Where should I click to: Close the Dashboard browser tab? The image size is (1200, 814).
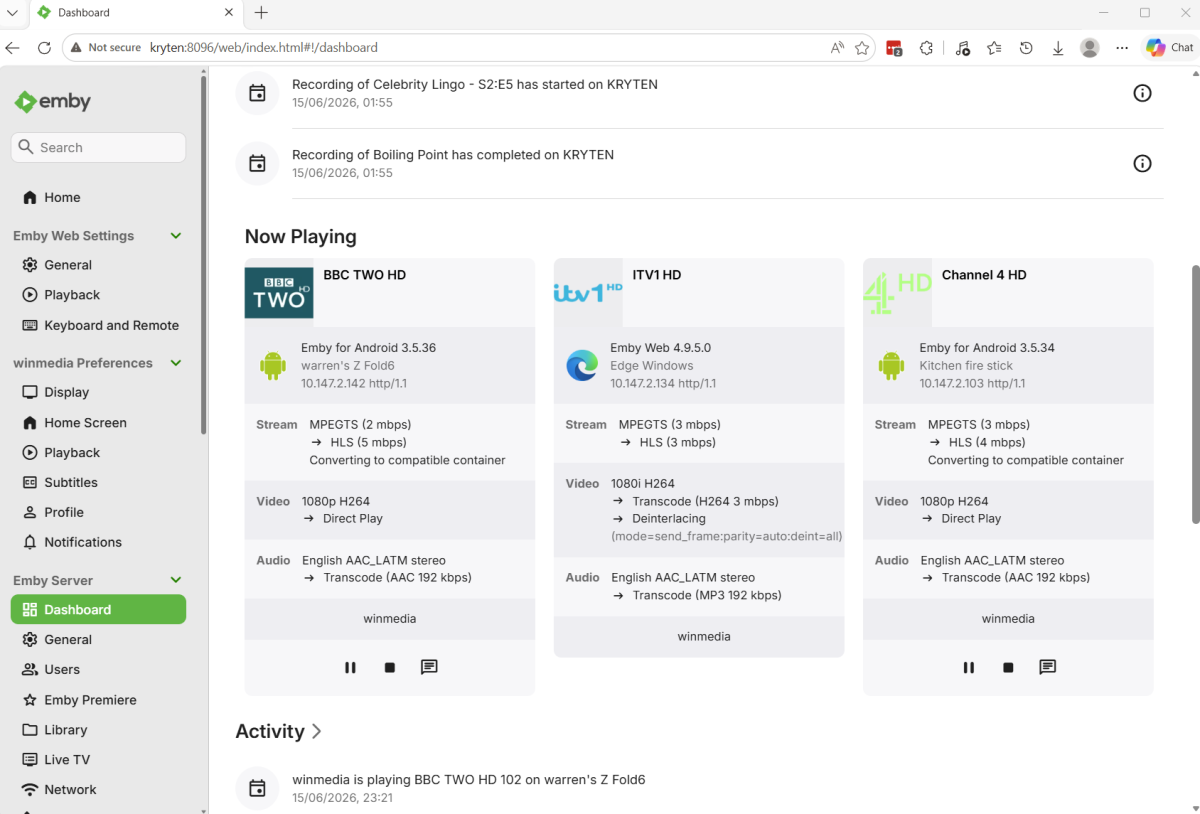coord(228,12)
